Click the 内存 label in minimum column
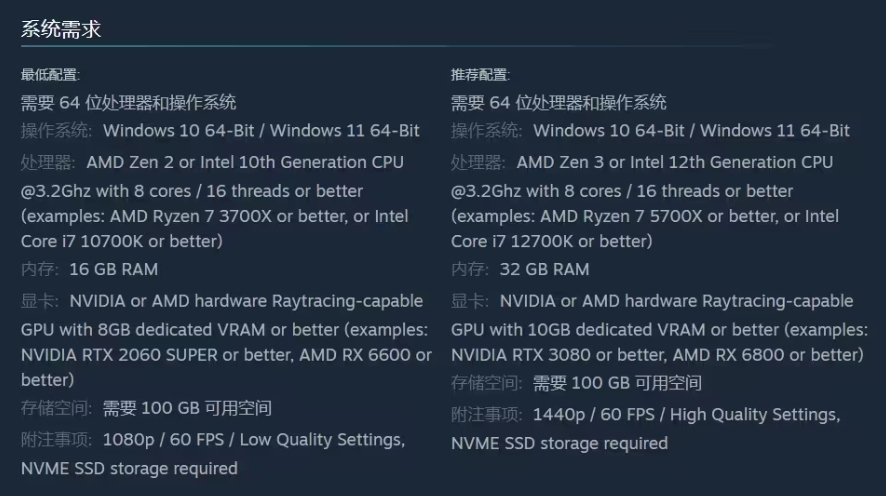The width and height of the screenshot is (886, 496). (40, 269)
